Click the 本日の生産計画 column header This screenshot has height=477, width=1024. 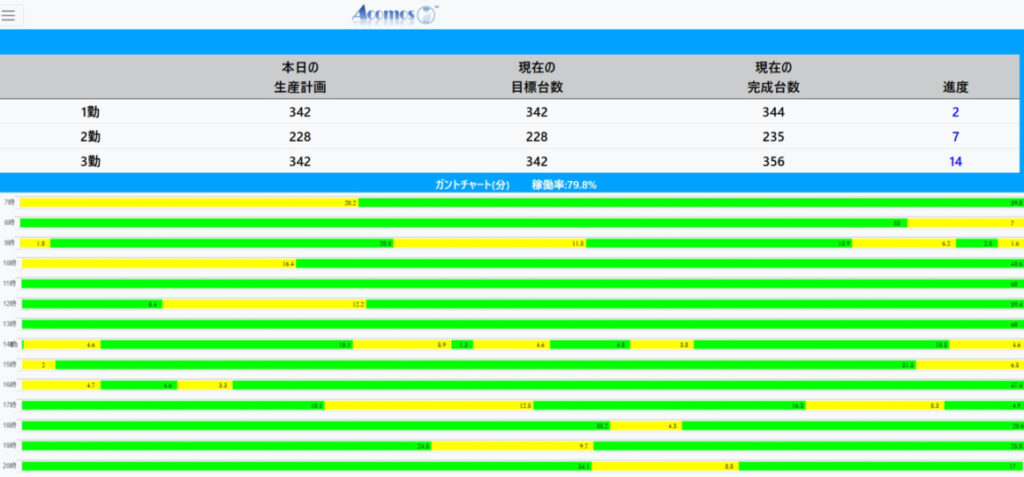pyautogui.click(x=300, y=78)
